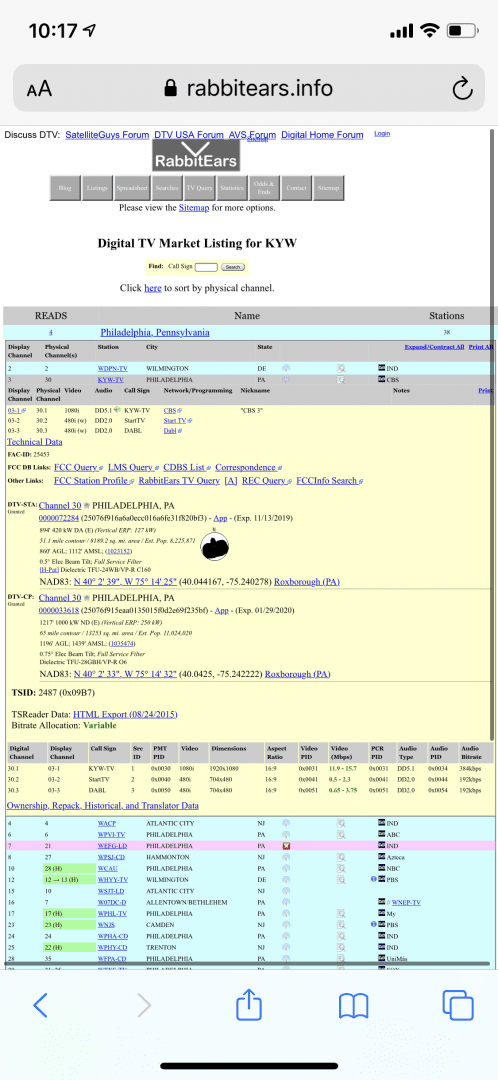Open the FCC Station Profile link
The image size is (498, 1080).
coord(92,481)
